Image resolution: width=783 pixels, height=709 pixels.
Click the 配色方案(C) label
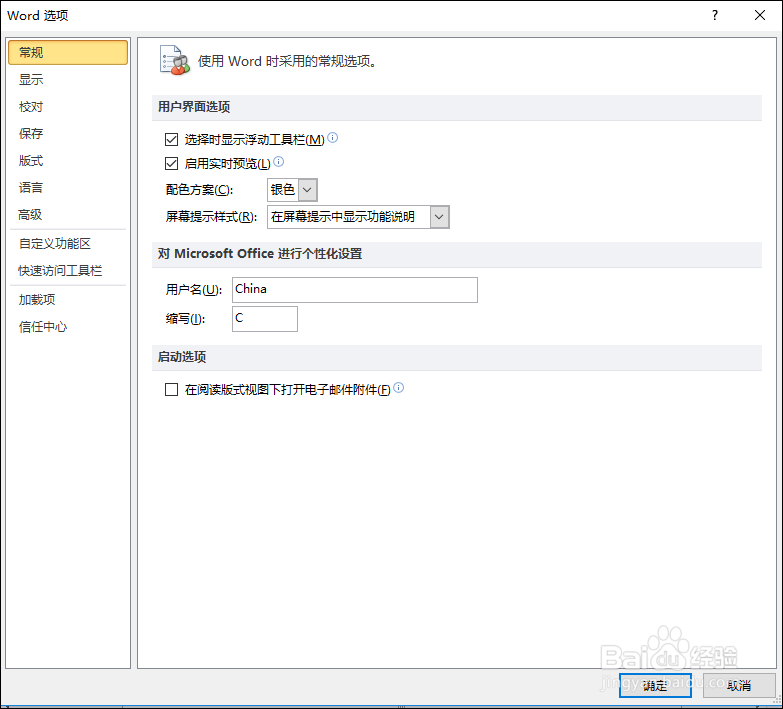click(x=199, y=190)
